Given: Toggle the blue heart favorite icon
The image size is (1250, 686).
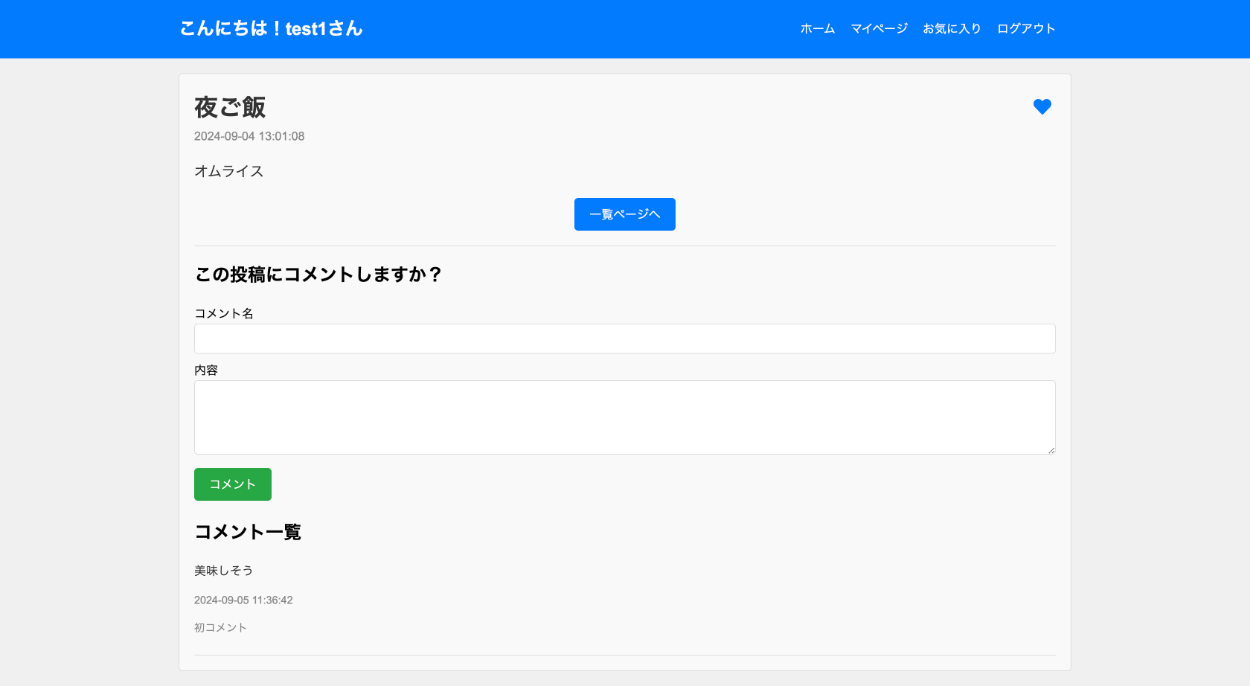Looking at the screenshot, I should (1042, 107).
